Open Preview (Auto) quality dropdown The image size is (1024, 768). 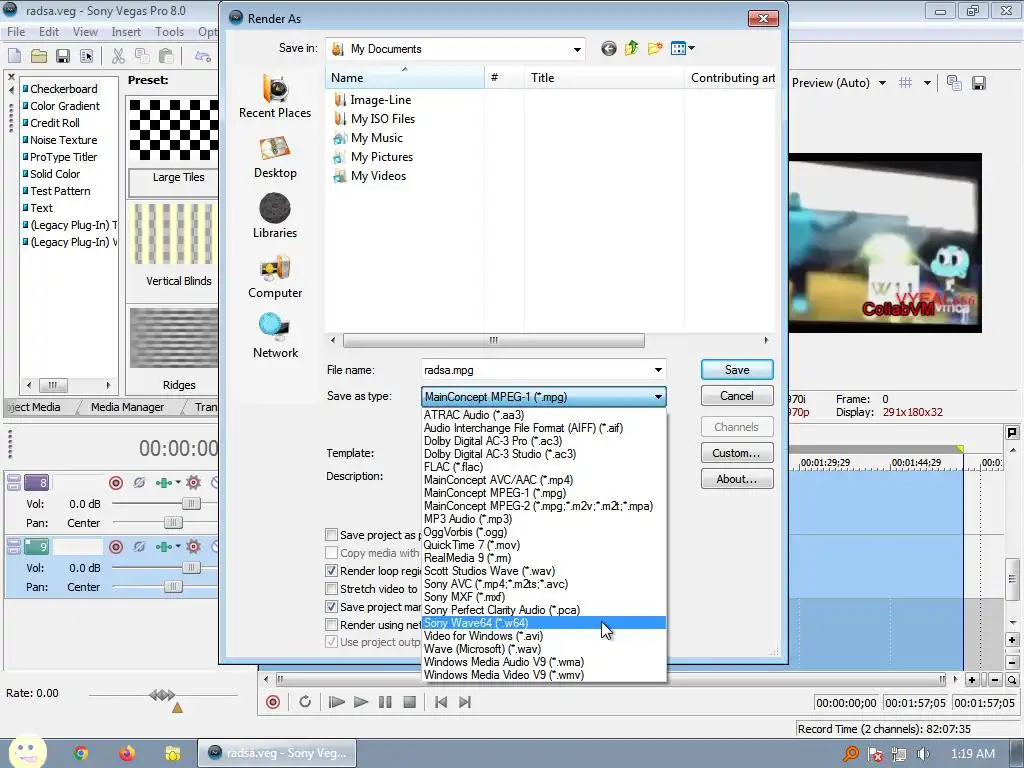[x=882, y=83]
